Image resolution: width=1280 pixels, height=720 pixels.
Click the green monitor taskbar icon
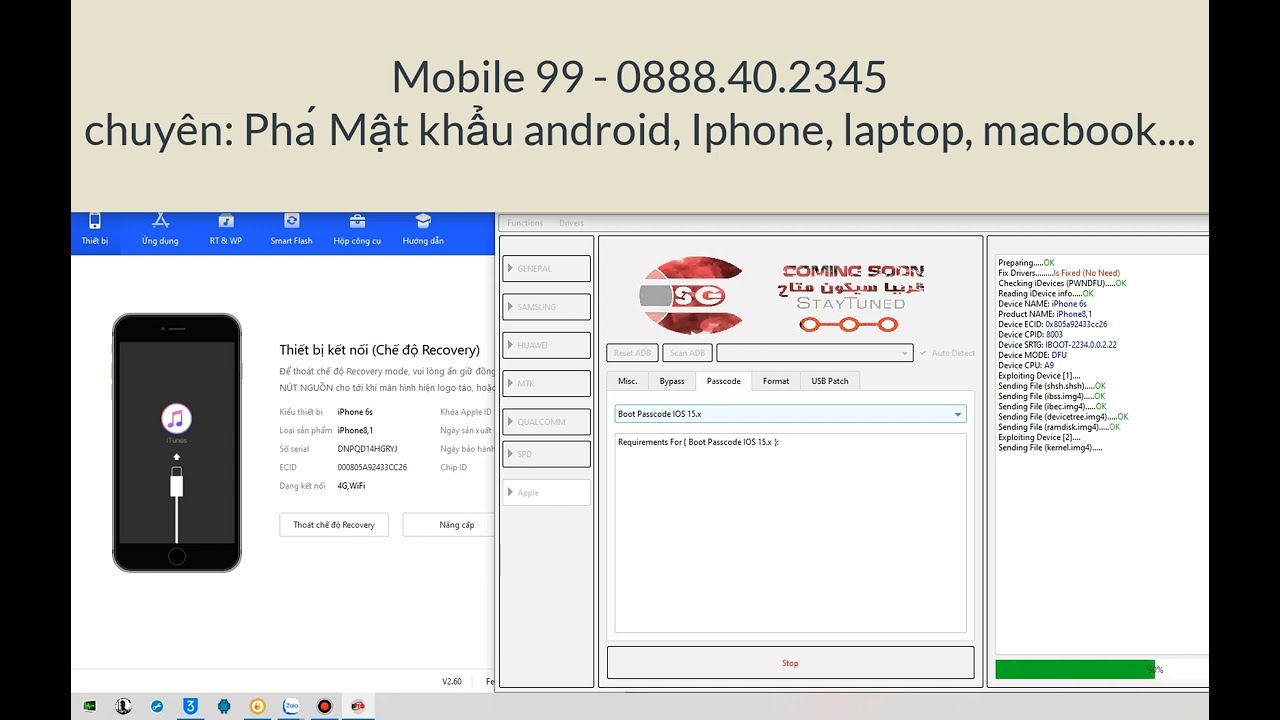89,706
